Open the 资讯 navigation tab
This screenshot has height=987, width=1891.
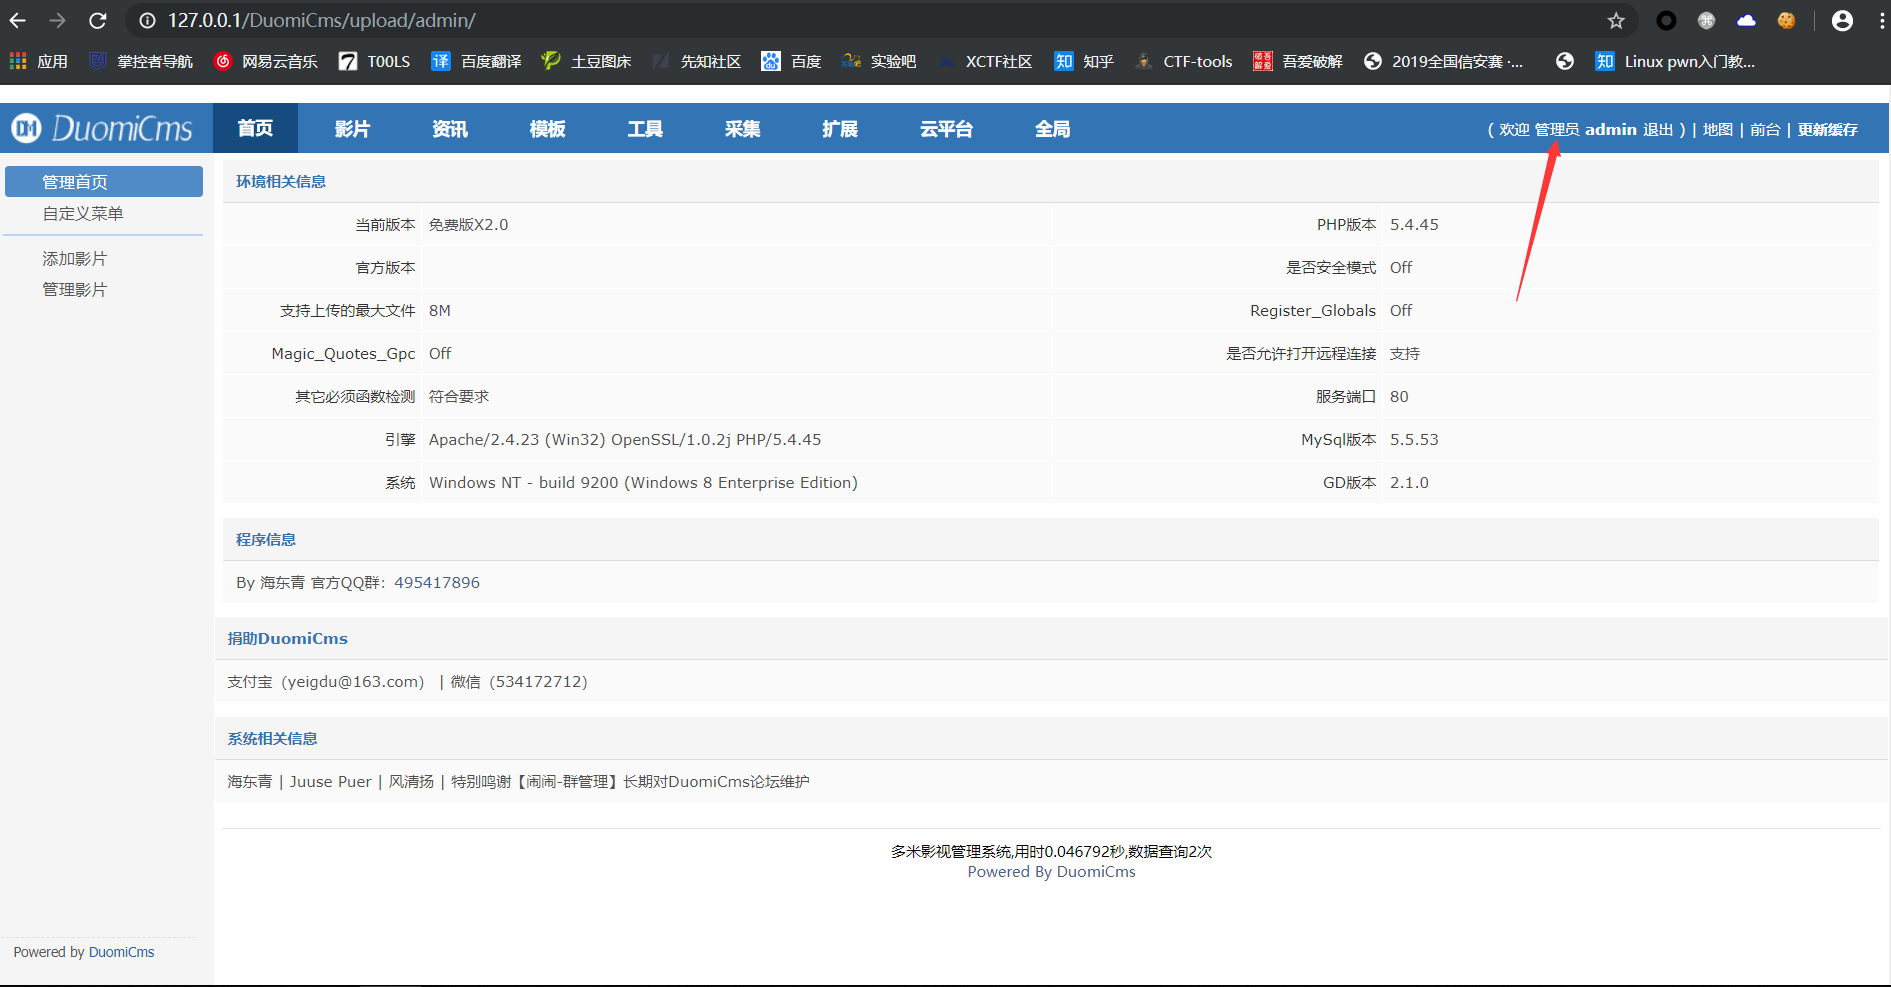coord(450,128)
